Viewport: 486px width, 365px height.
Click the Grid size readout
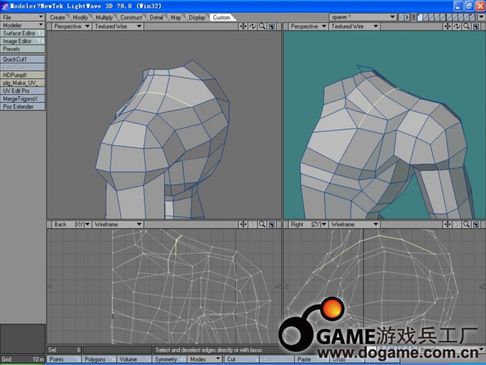(x=23, y=359)
